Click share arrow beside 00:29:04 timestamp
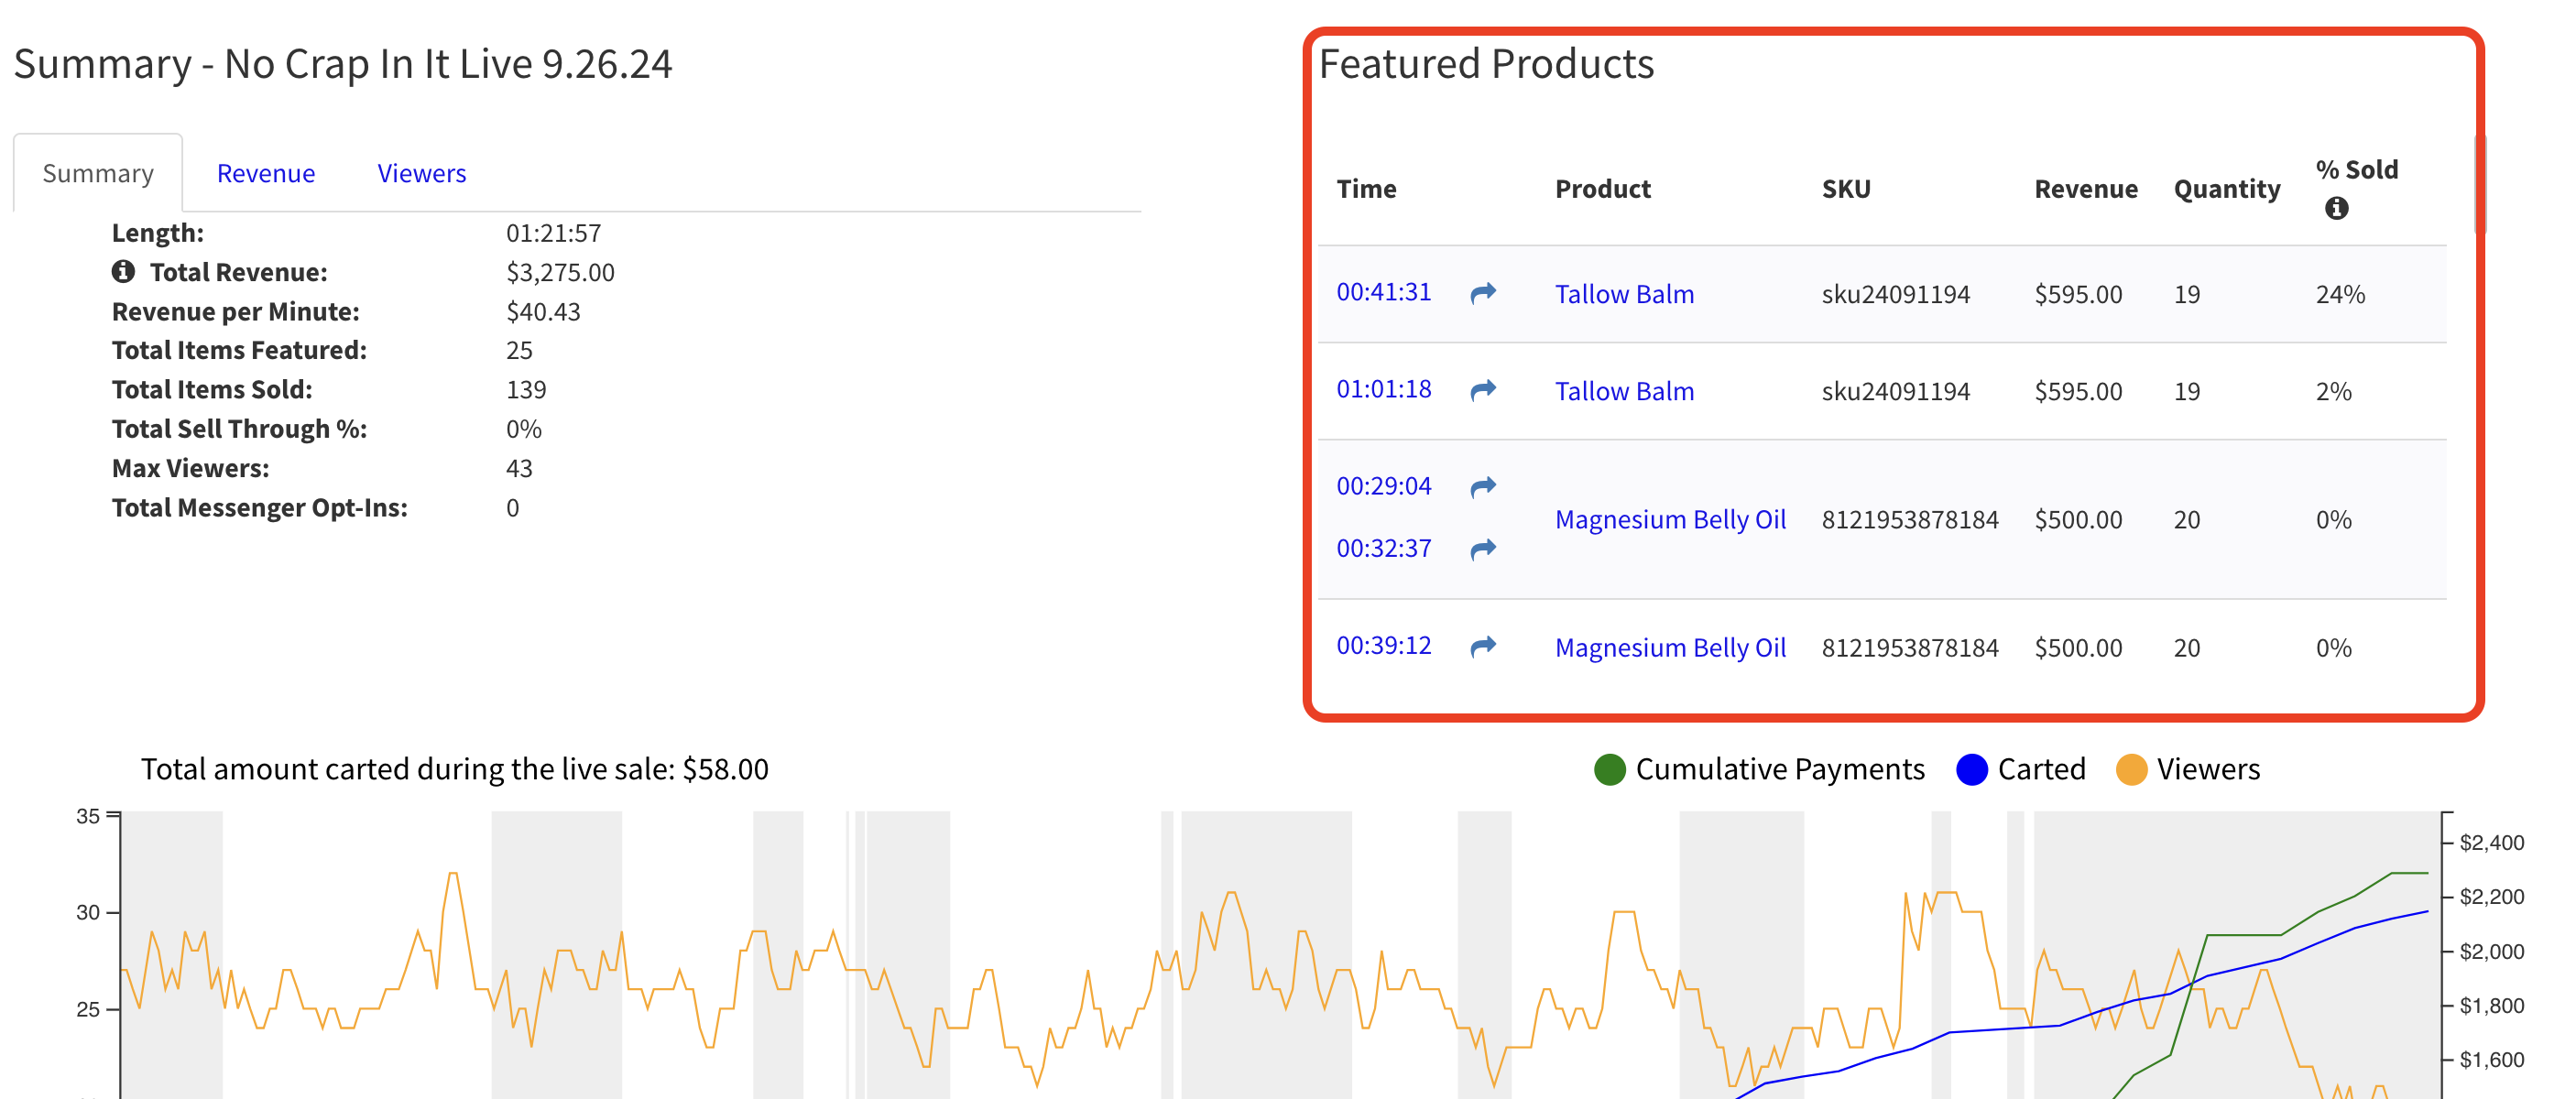The image size is (2576, 1099). pos(1482,487)
